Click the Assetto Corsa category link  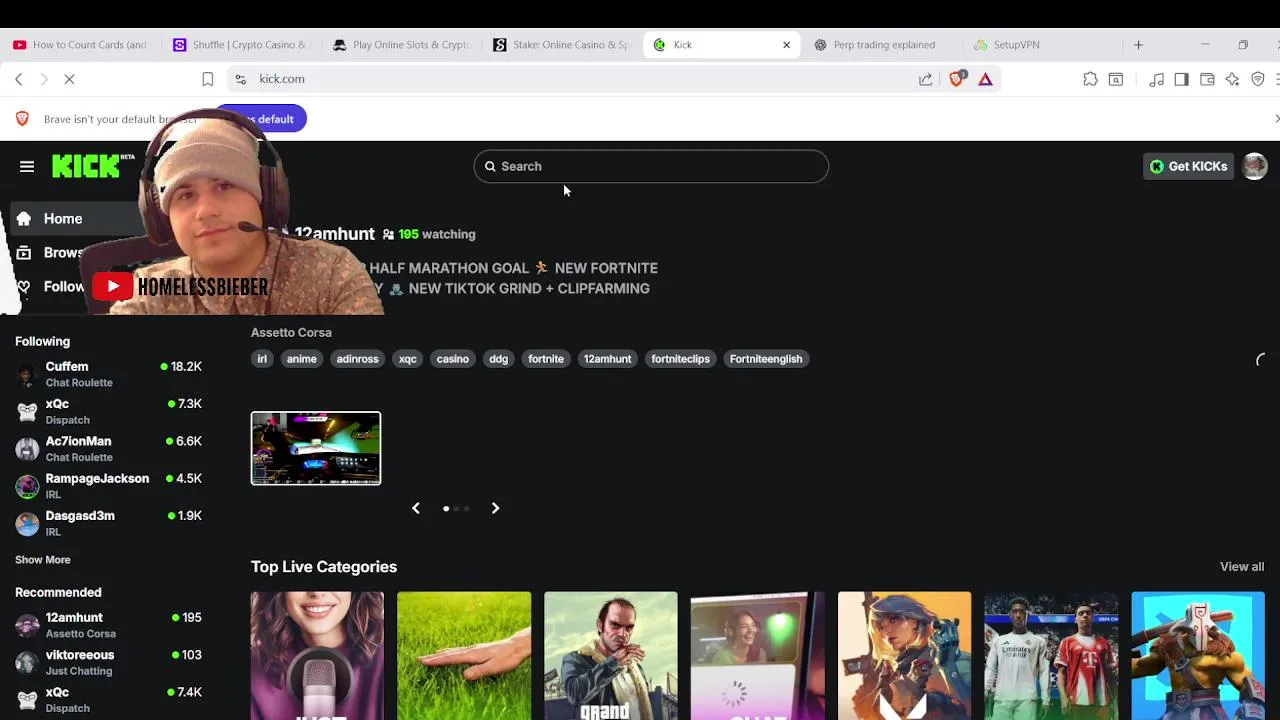pyautogui.click(x=291, y=333)
